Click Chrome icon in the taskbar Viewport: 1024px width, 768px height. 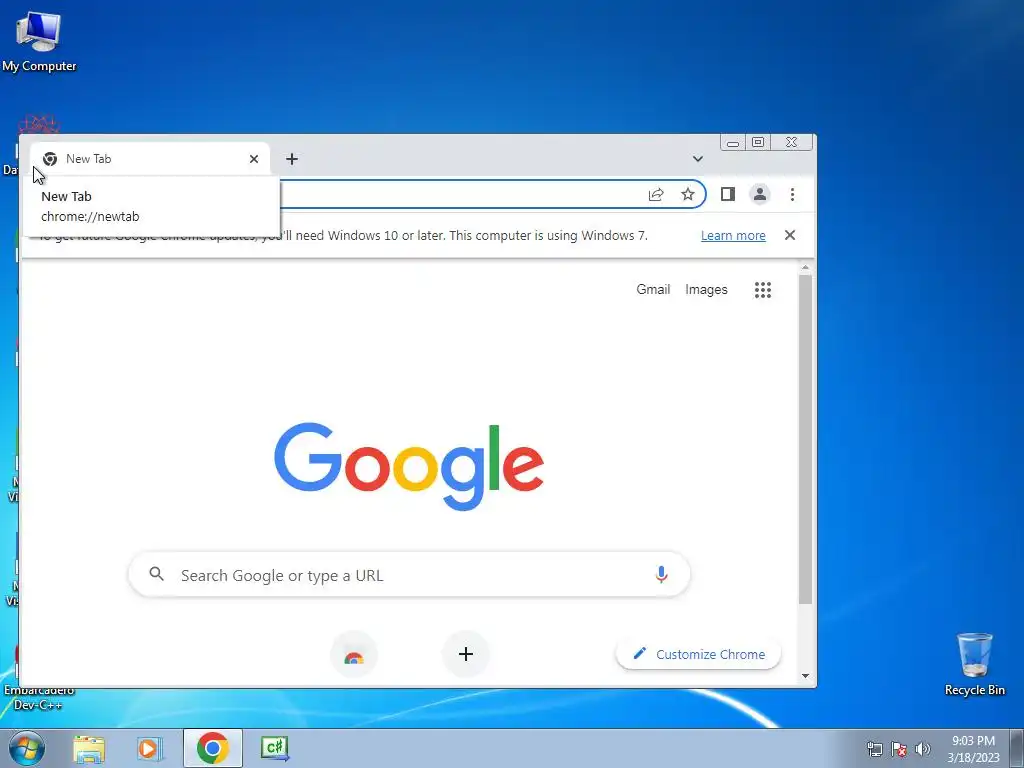point(212,748)
